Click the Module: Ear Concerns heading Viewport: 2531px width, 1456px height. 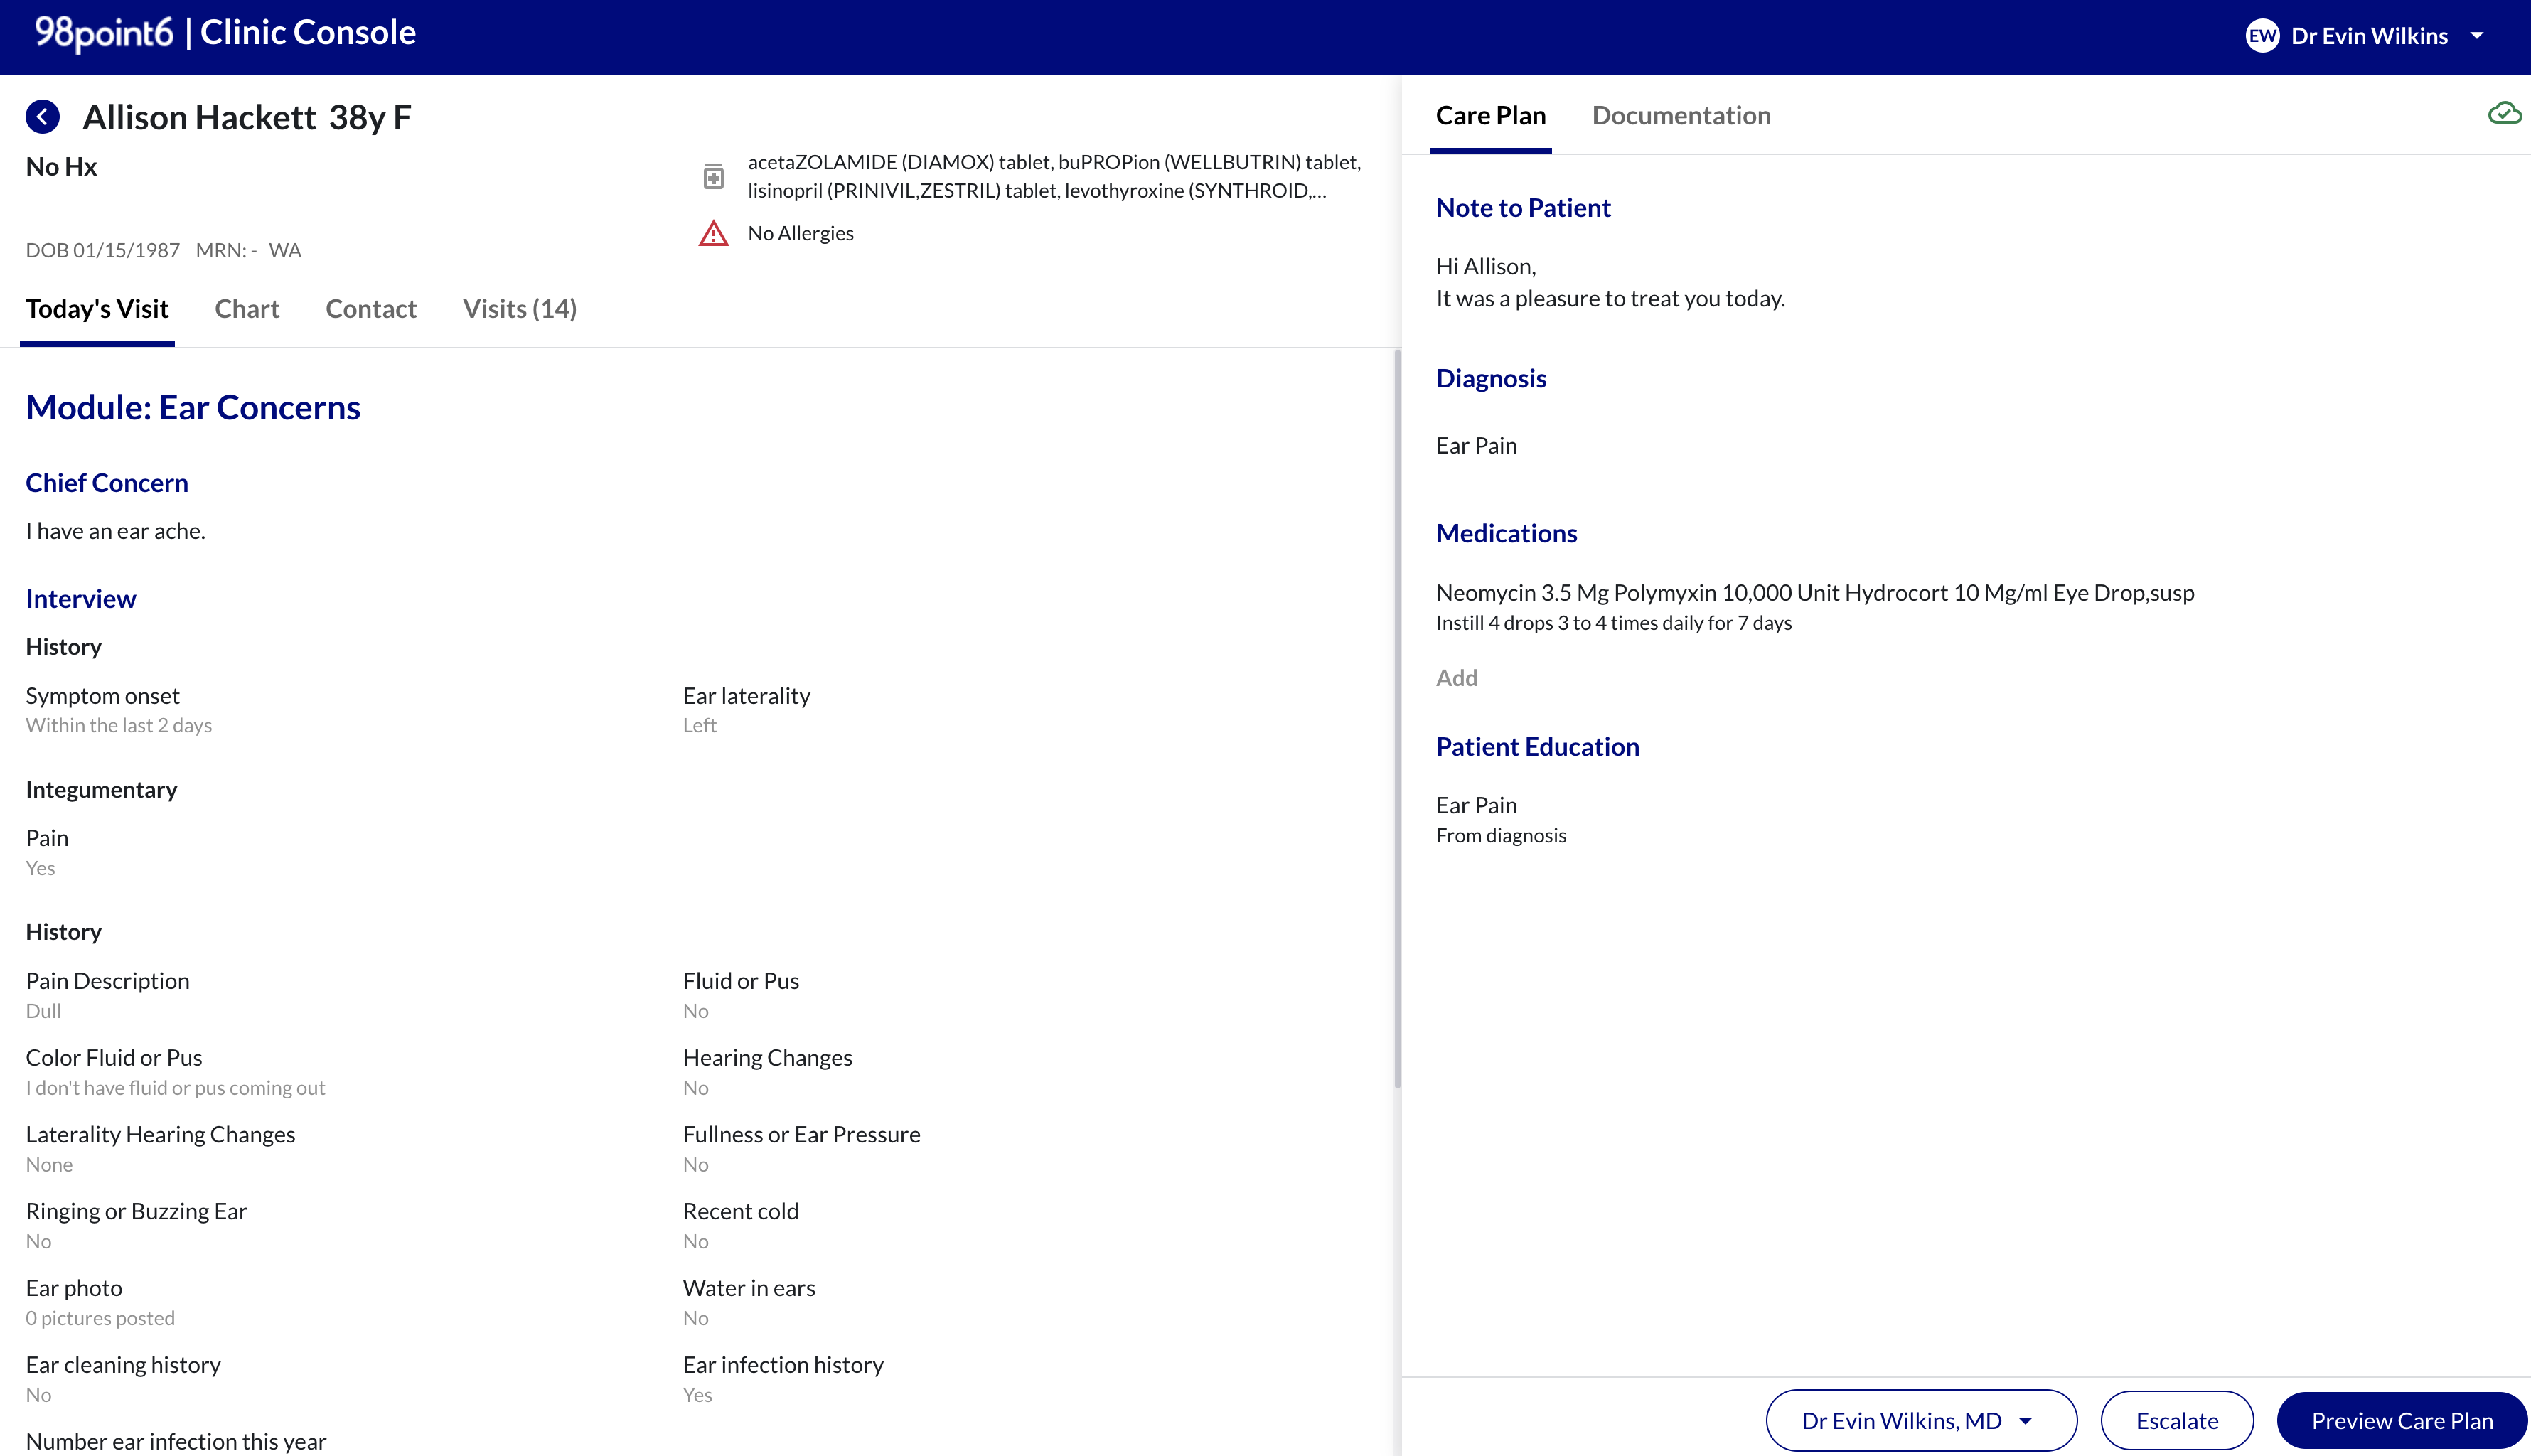coord(193,407)
